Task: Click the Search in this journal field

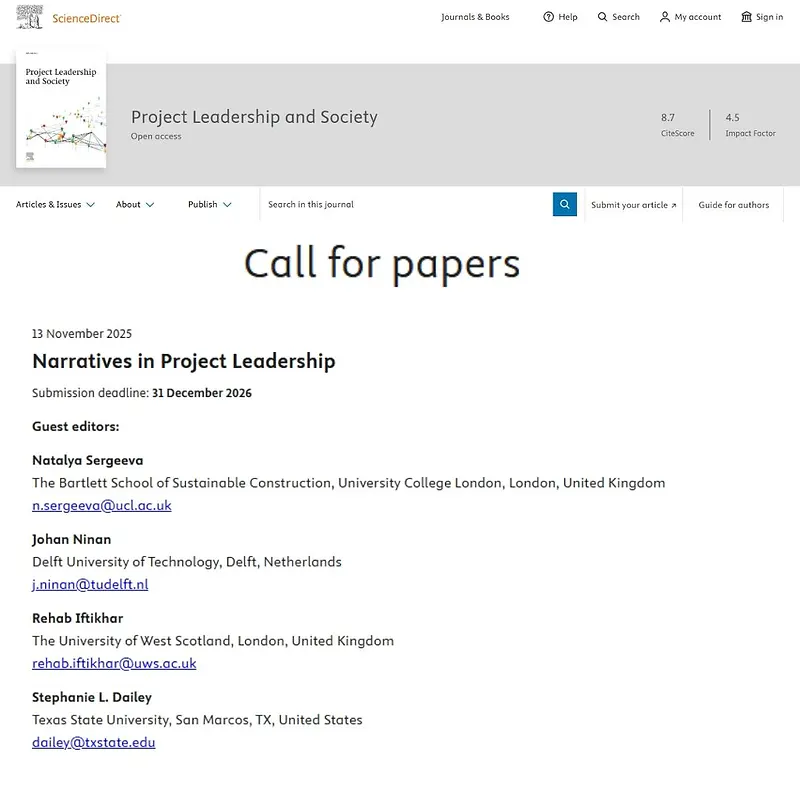Action: 400,204
